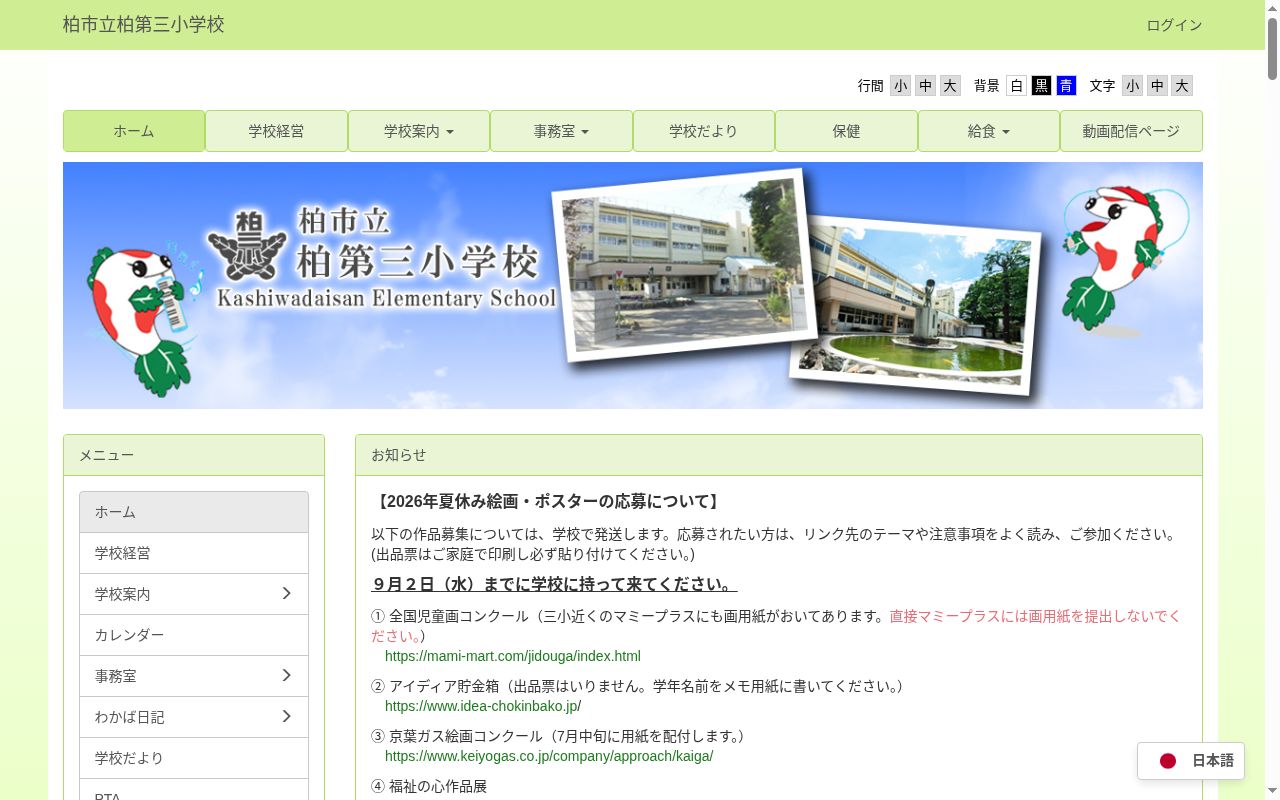This screenshot has height=800, width=1280.
Task: Expand the 事務室 dropdown in navigation bar
Action: [x=561, y=131]
